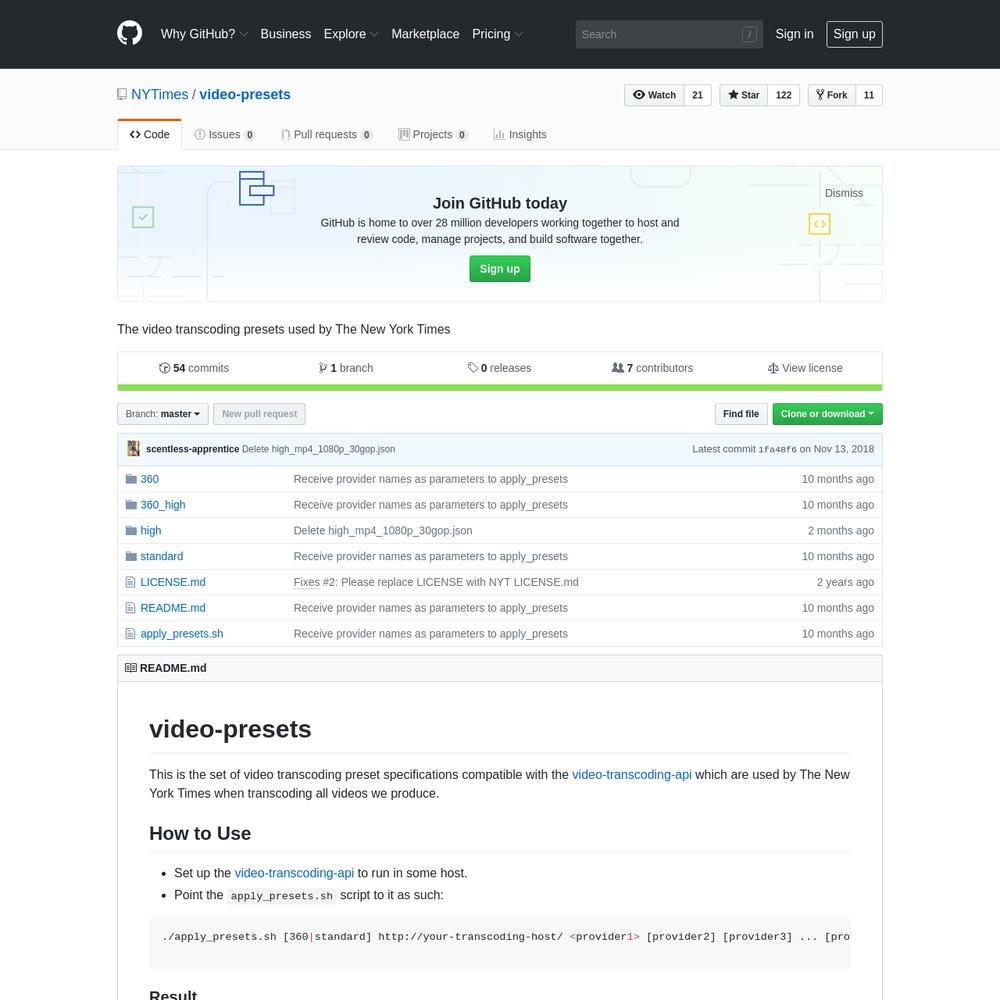
Task: Click the commits history clock icon
Action: pos(165,368)
